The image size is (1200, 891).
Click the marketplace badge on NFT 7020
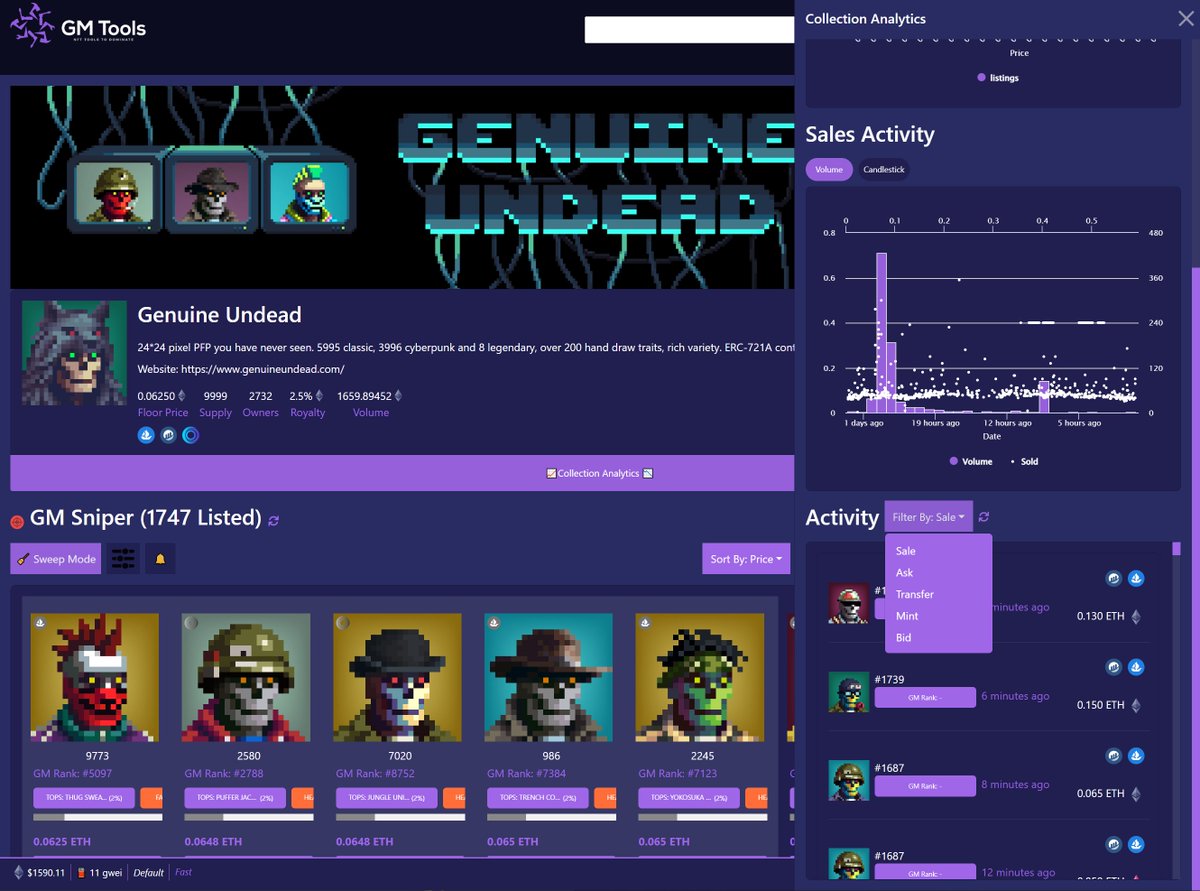click(342, 622)
